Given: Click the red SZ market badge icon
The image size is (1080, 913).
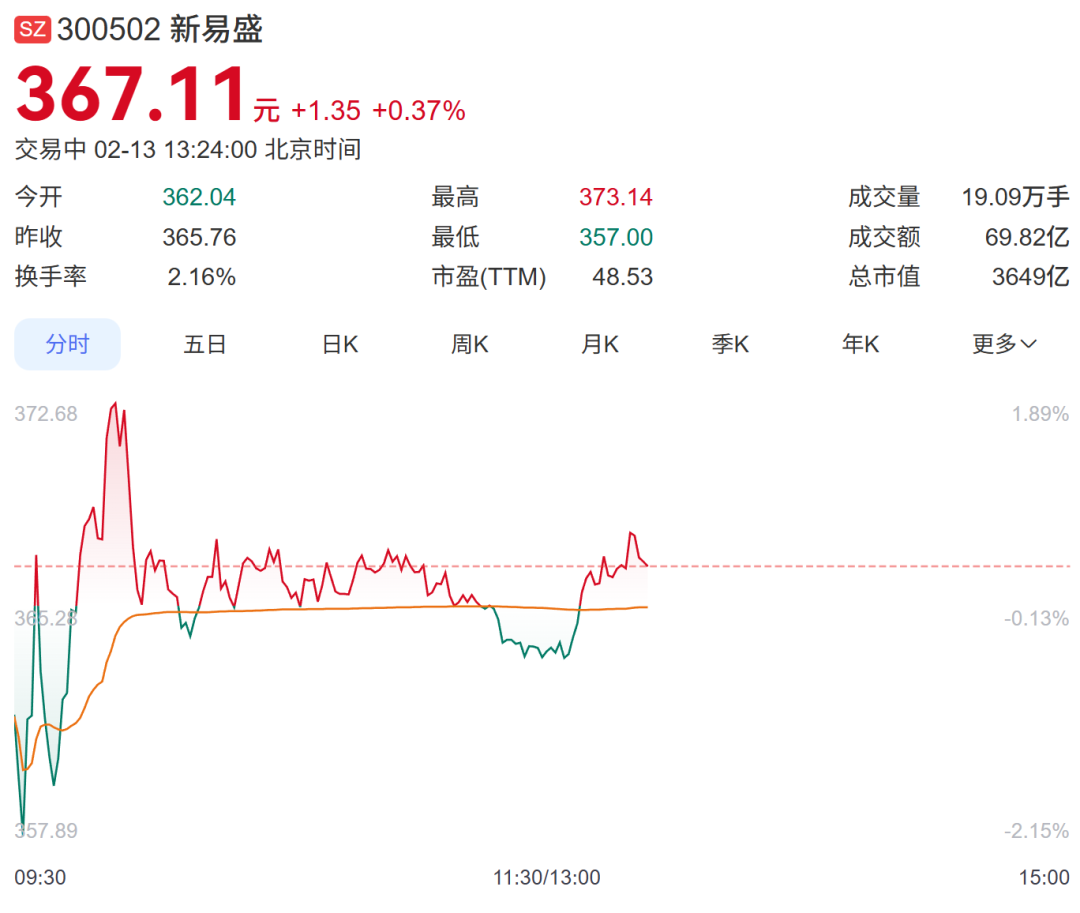Looking at the screenshot, I should pos(33,30).
